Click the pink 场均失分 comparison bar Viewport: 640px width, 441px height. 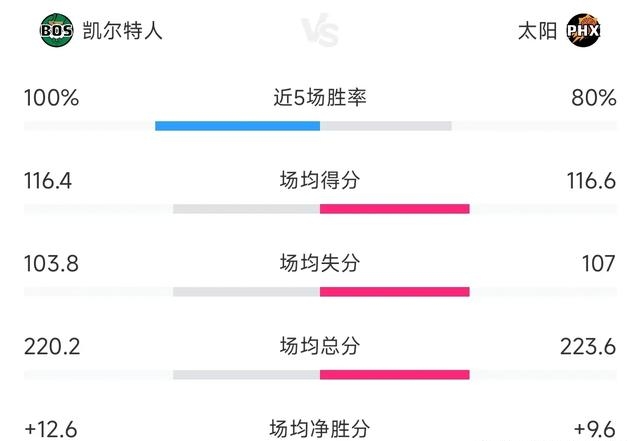tap(395, 291)
